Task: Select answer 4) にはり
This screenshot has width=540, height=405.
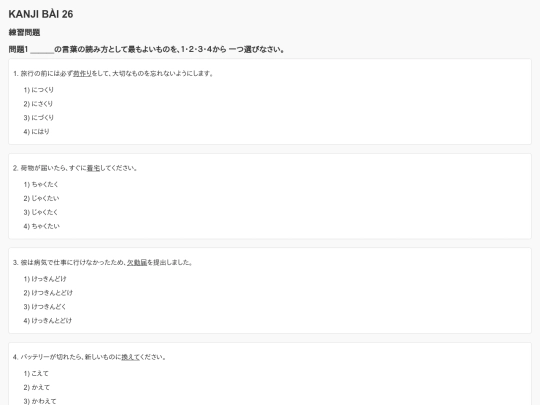Action: point(37,132)
